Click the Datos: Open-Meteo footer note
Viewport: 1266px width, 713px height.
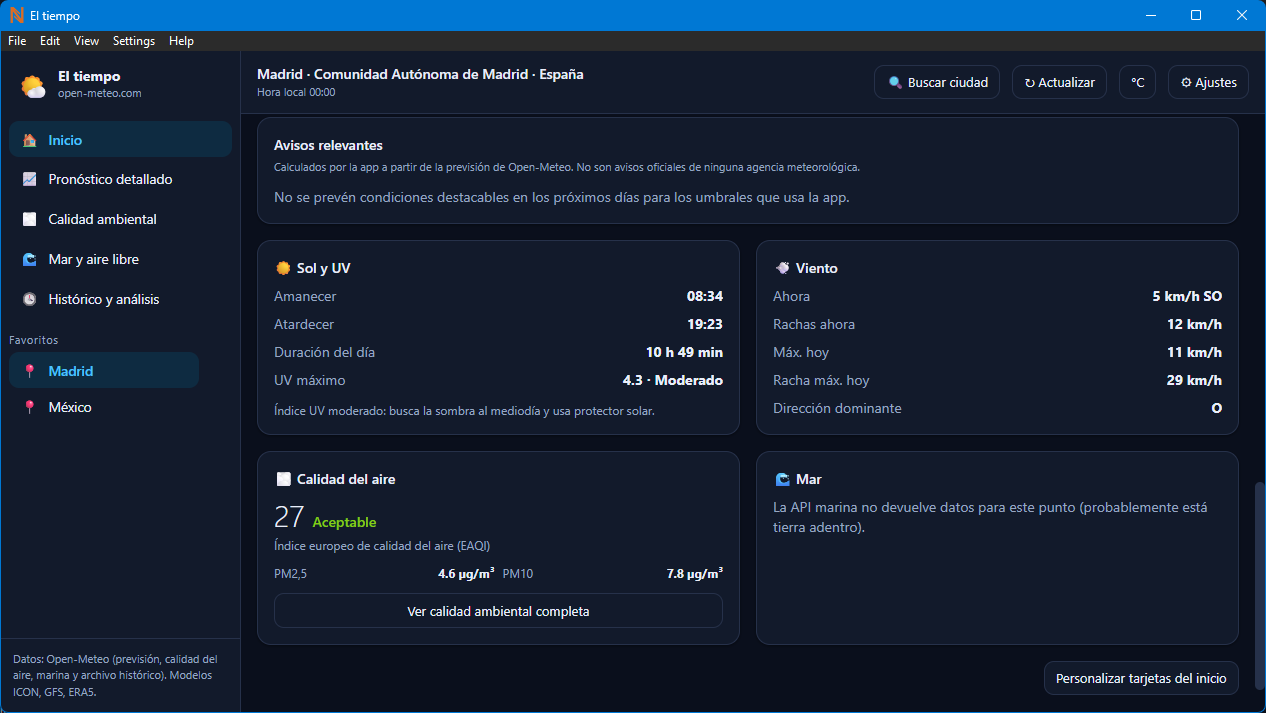116,675
